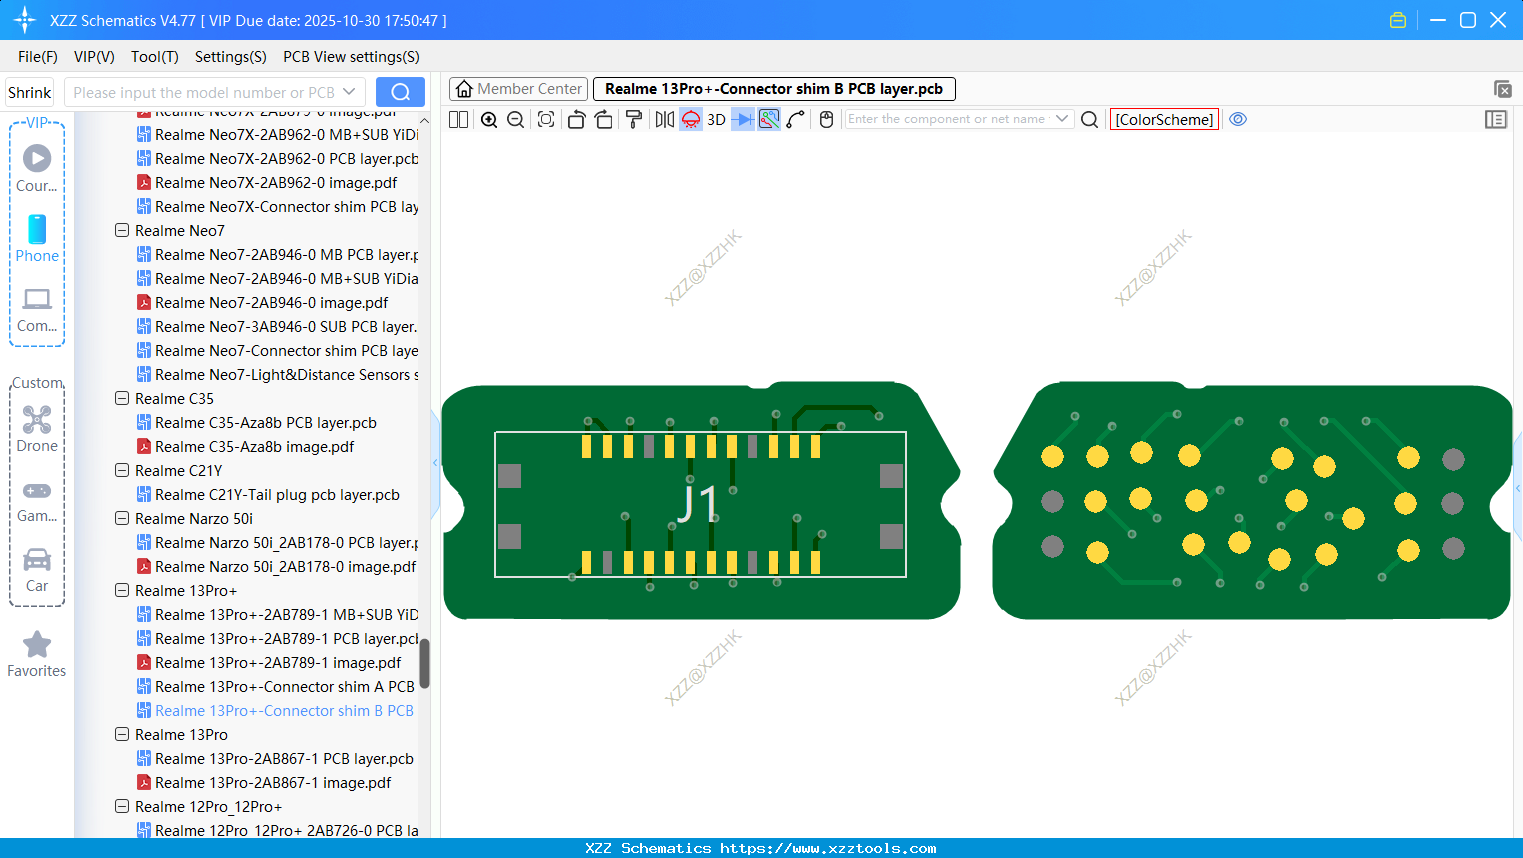Open the Drone category
This screenshot has height=858, width=1523.
pyautogui.click(x=37, y=429)
